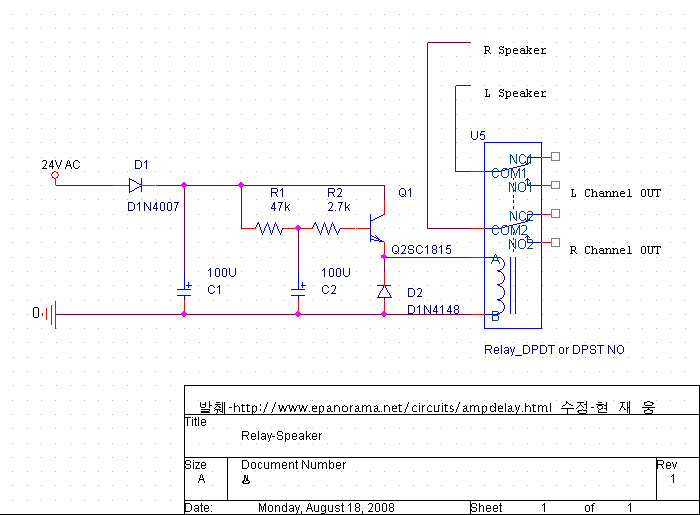Click the L Speaker label

pyautogui.click(x=515, y=93)
